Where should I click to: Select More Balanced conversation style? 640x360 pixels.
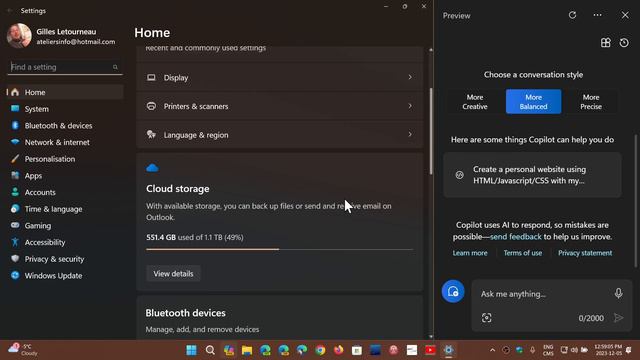tap(533, 102)
